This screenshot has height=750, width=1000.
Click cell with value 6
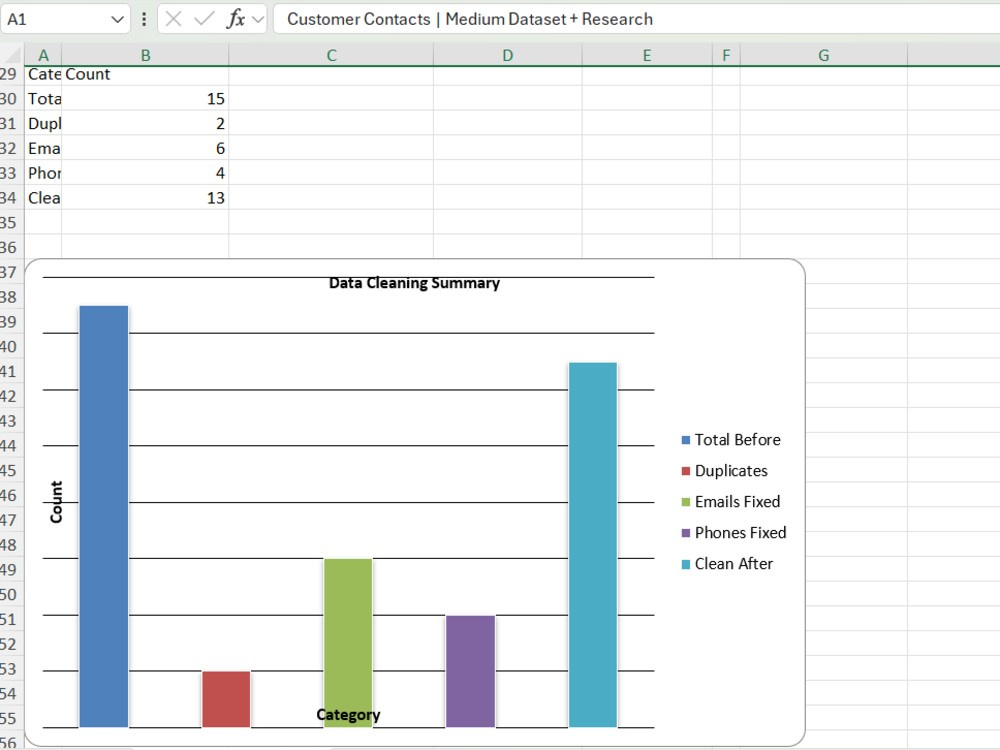tap(145, 148)
